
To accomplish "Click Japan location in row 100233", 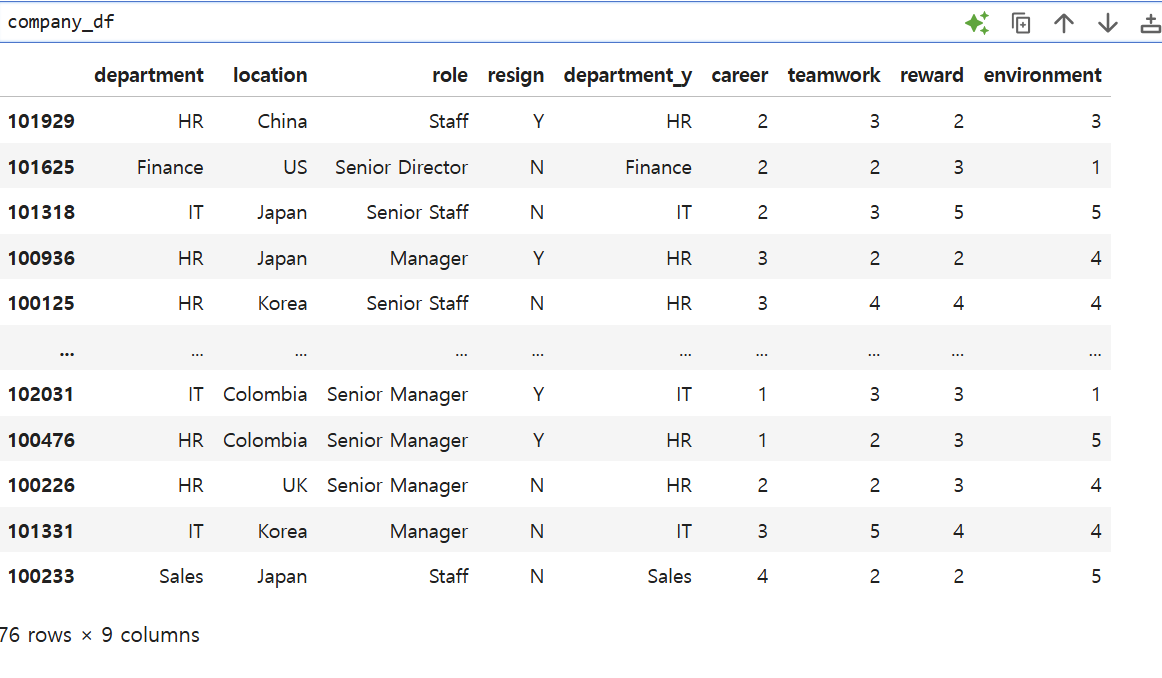I will coord(282,577).
